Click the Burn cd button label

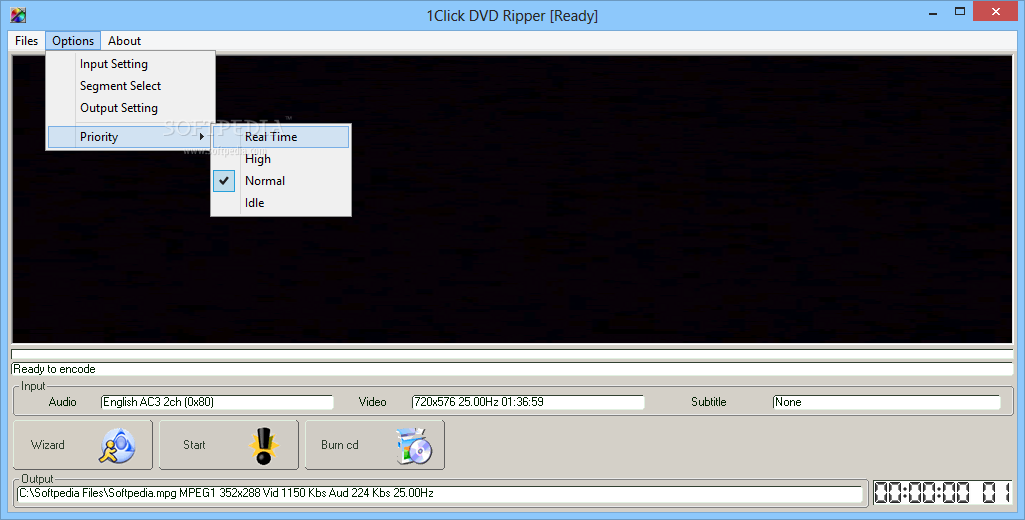(340, 445)
